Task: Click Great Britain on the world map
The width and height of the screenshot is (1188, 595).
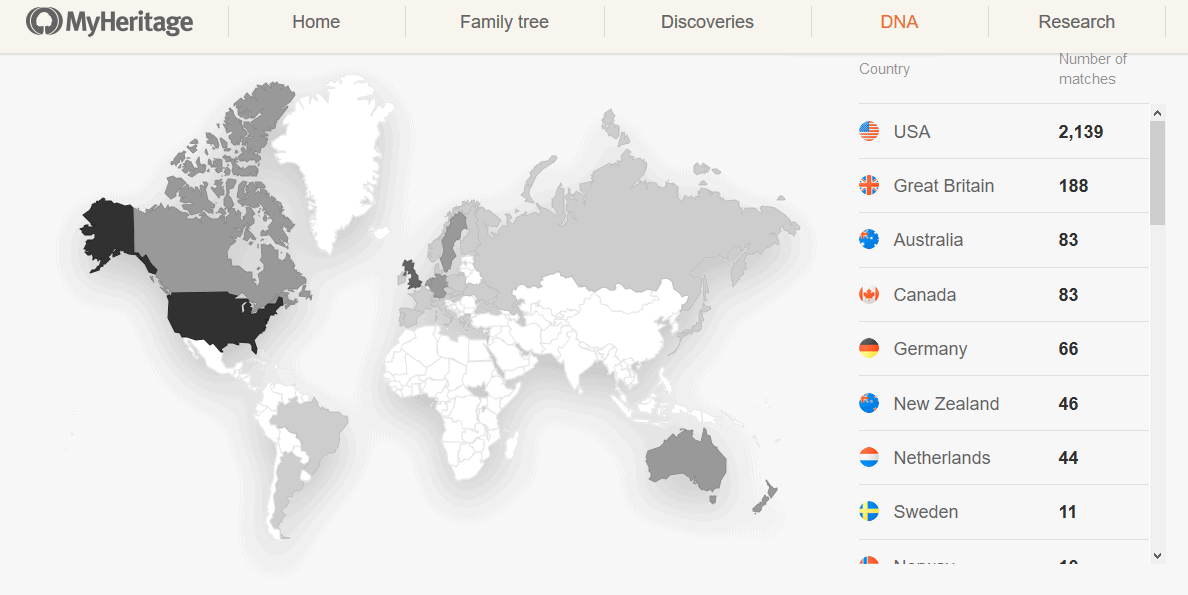Action: tap(411, 274)
